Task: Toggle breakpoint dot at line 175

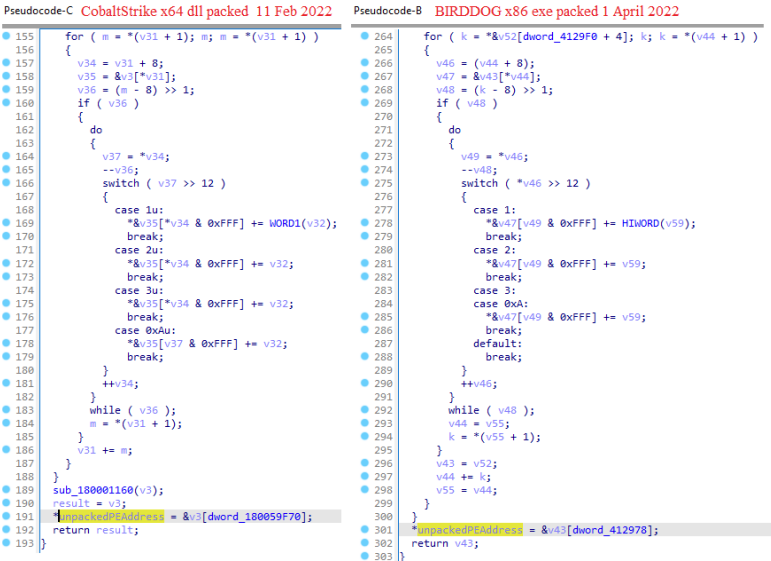Action: pyautogui.click(x=6, y=303)
